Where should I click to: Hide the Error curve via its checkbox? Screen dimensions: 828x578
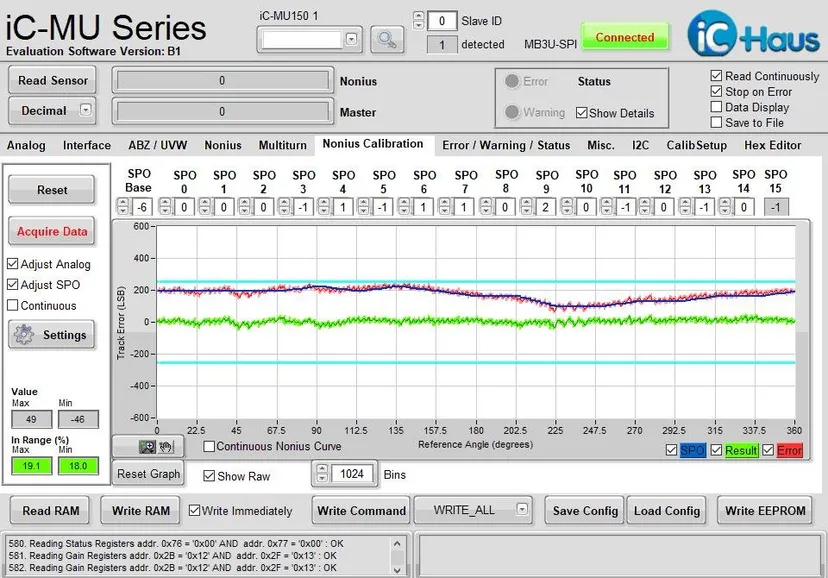(x=768, y=450)
